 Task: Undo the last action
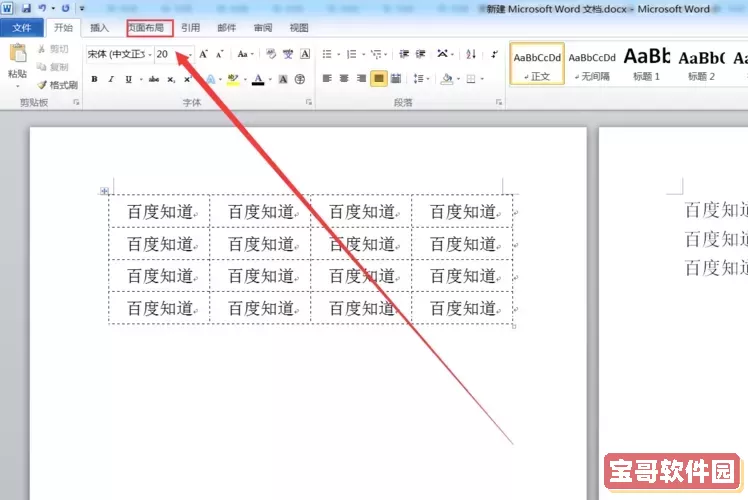pos(43,8)
